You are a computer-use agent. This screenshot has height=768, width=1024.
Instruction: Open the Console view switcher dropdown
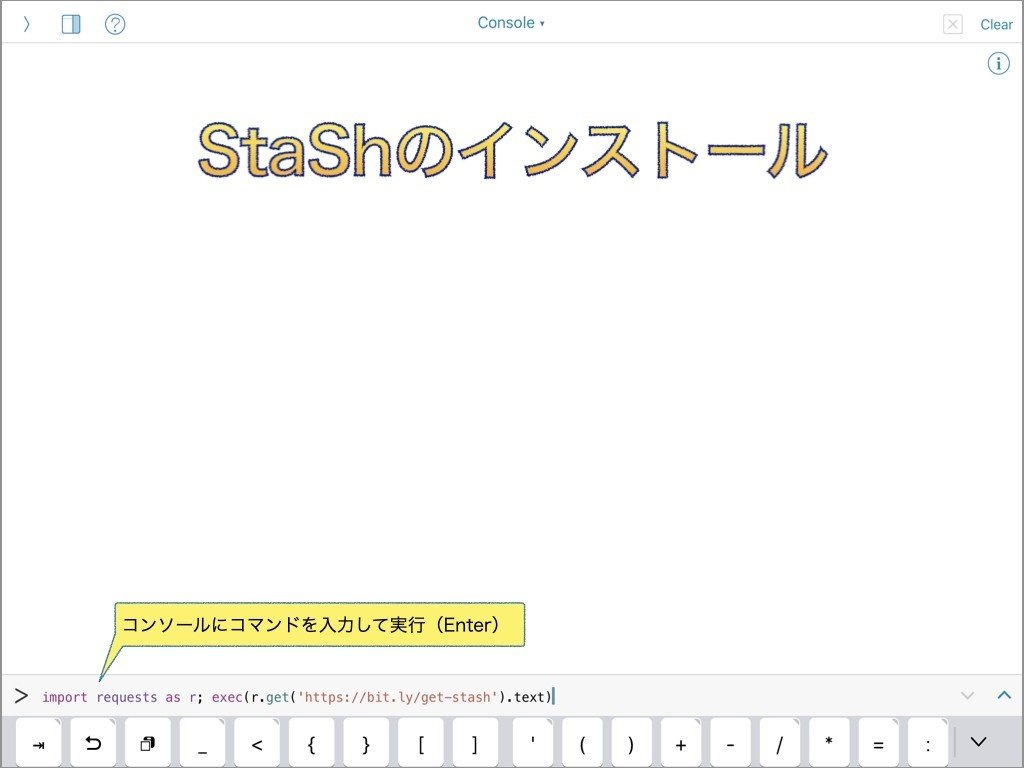tap(511, 22)
